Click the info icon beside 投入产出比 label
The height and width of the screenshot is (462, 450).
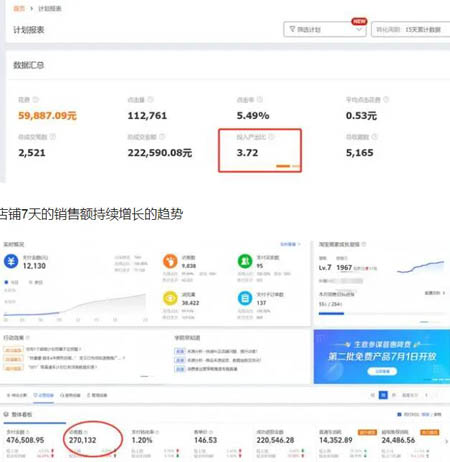(271, 137)
